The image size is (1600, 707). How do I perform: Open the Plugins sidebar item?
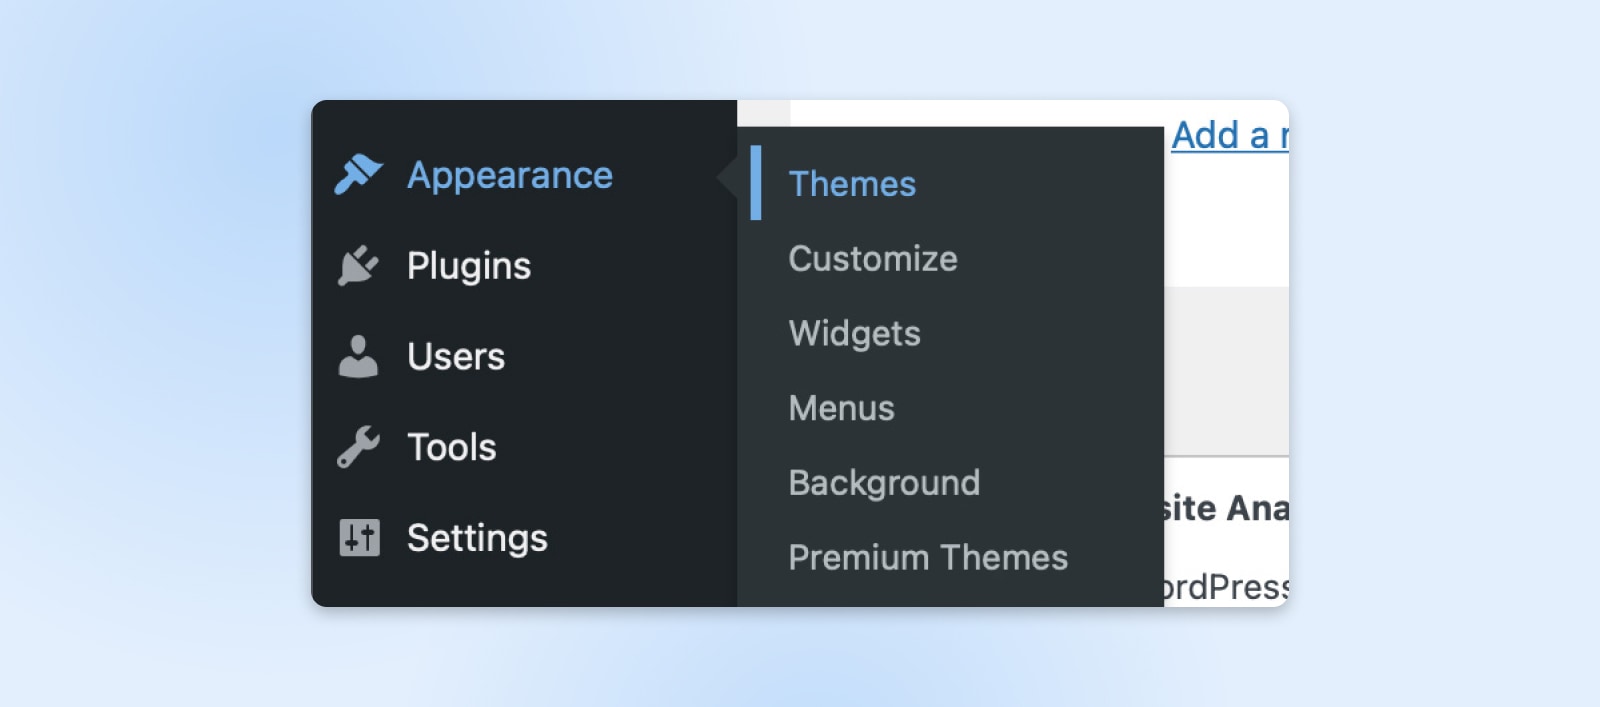coord(469,266)
